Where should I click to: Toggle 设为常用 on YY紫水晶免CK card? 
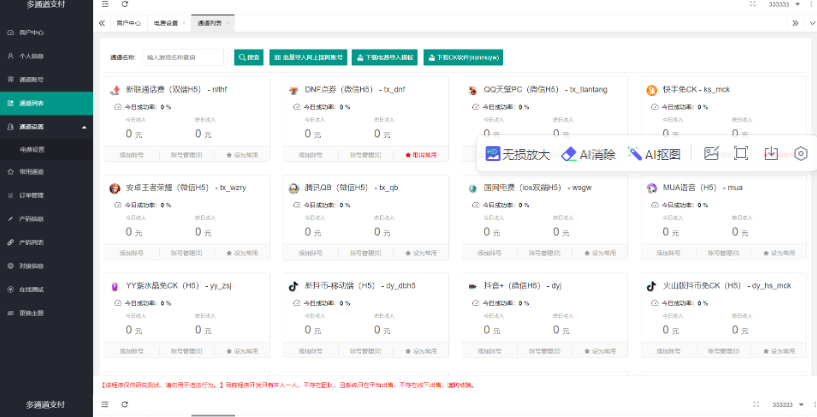coord(242,351)
